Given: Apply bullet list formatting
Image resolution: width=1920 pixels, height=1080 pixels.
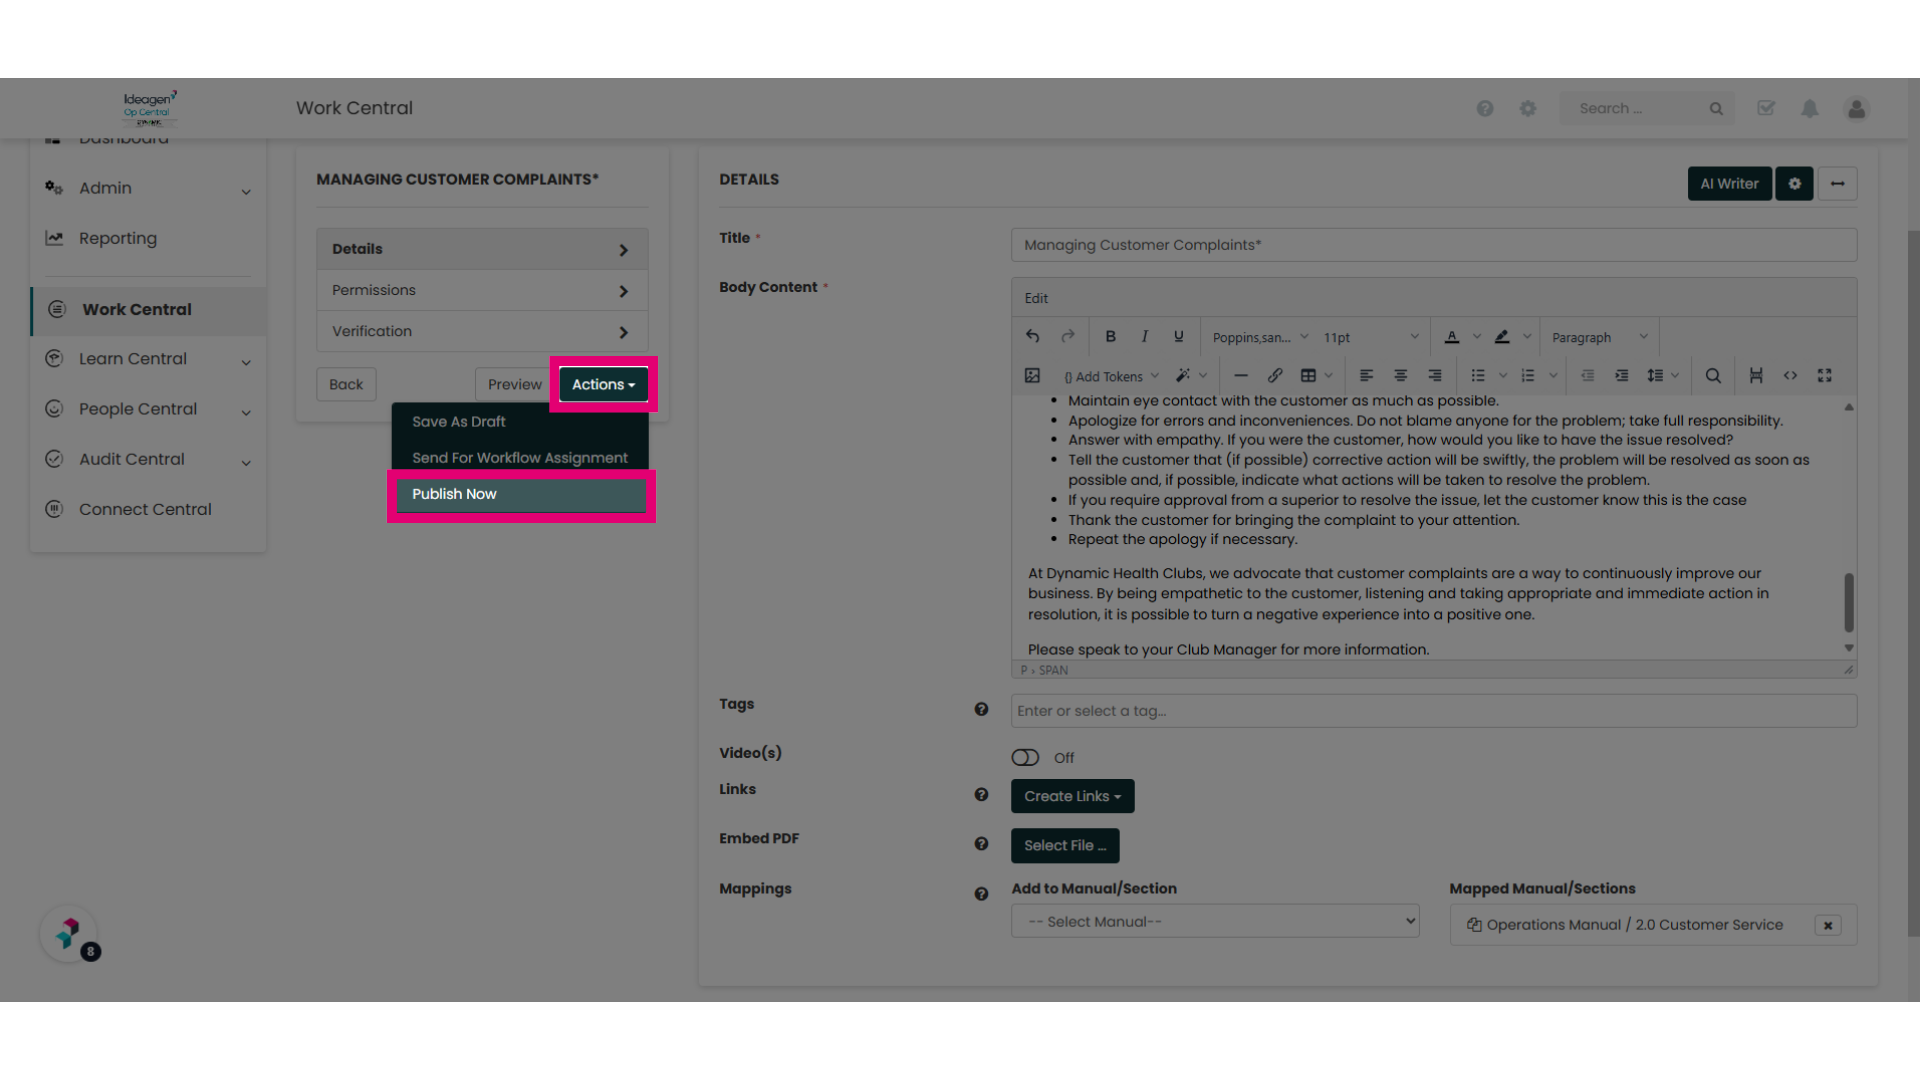Looking at the screenshot, I should pyautogui.click(x=1478, y=375).
